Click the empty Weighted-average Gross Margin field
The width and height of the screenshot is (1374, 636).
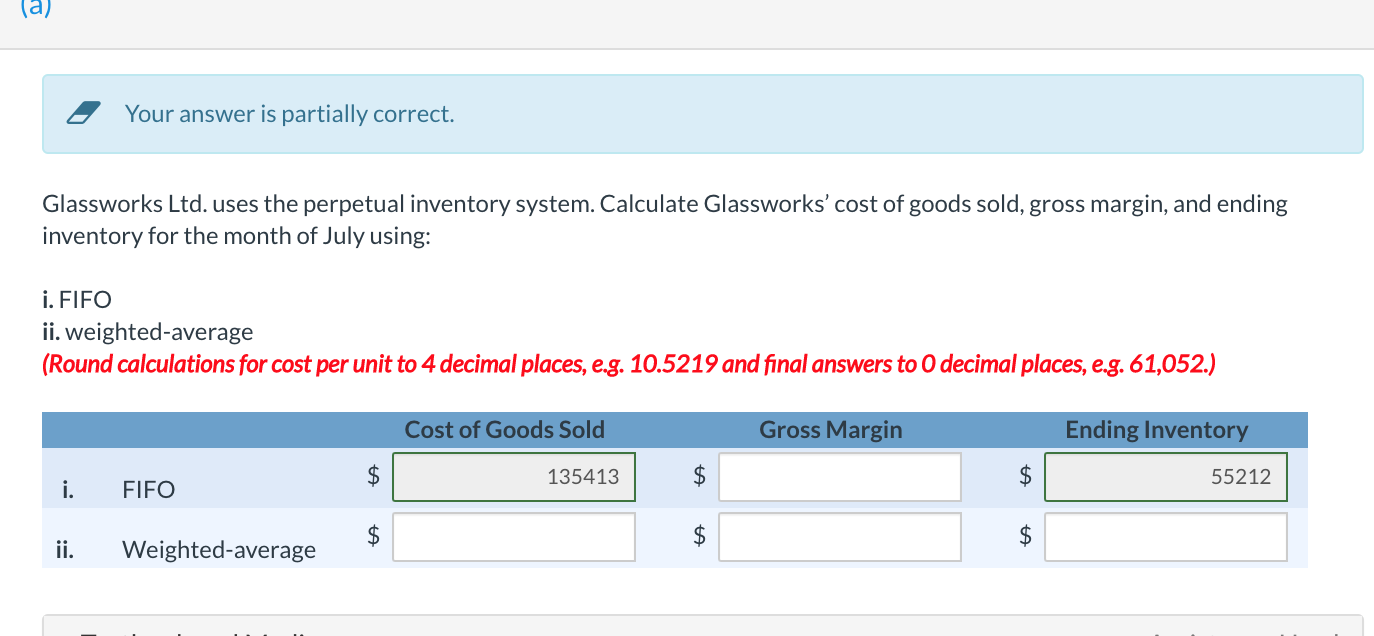[x=839, y=537]
